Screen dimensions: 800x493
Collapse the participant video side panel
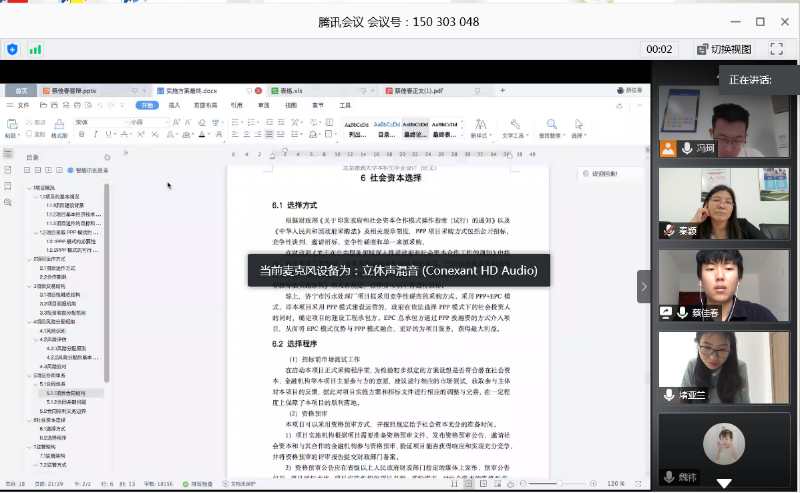click(x=643, y=286)
